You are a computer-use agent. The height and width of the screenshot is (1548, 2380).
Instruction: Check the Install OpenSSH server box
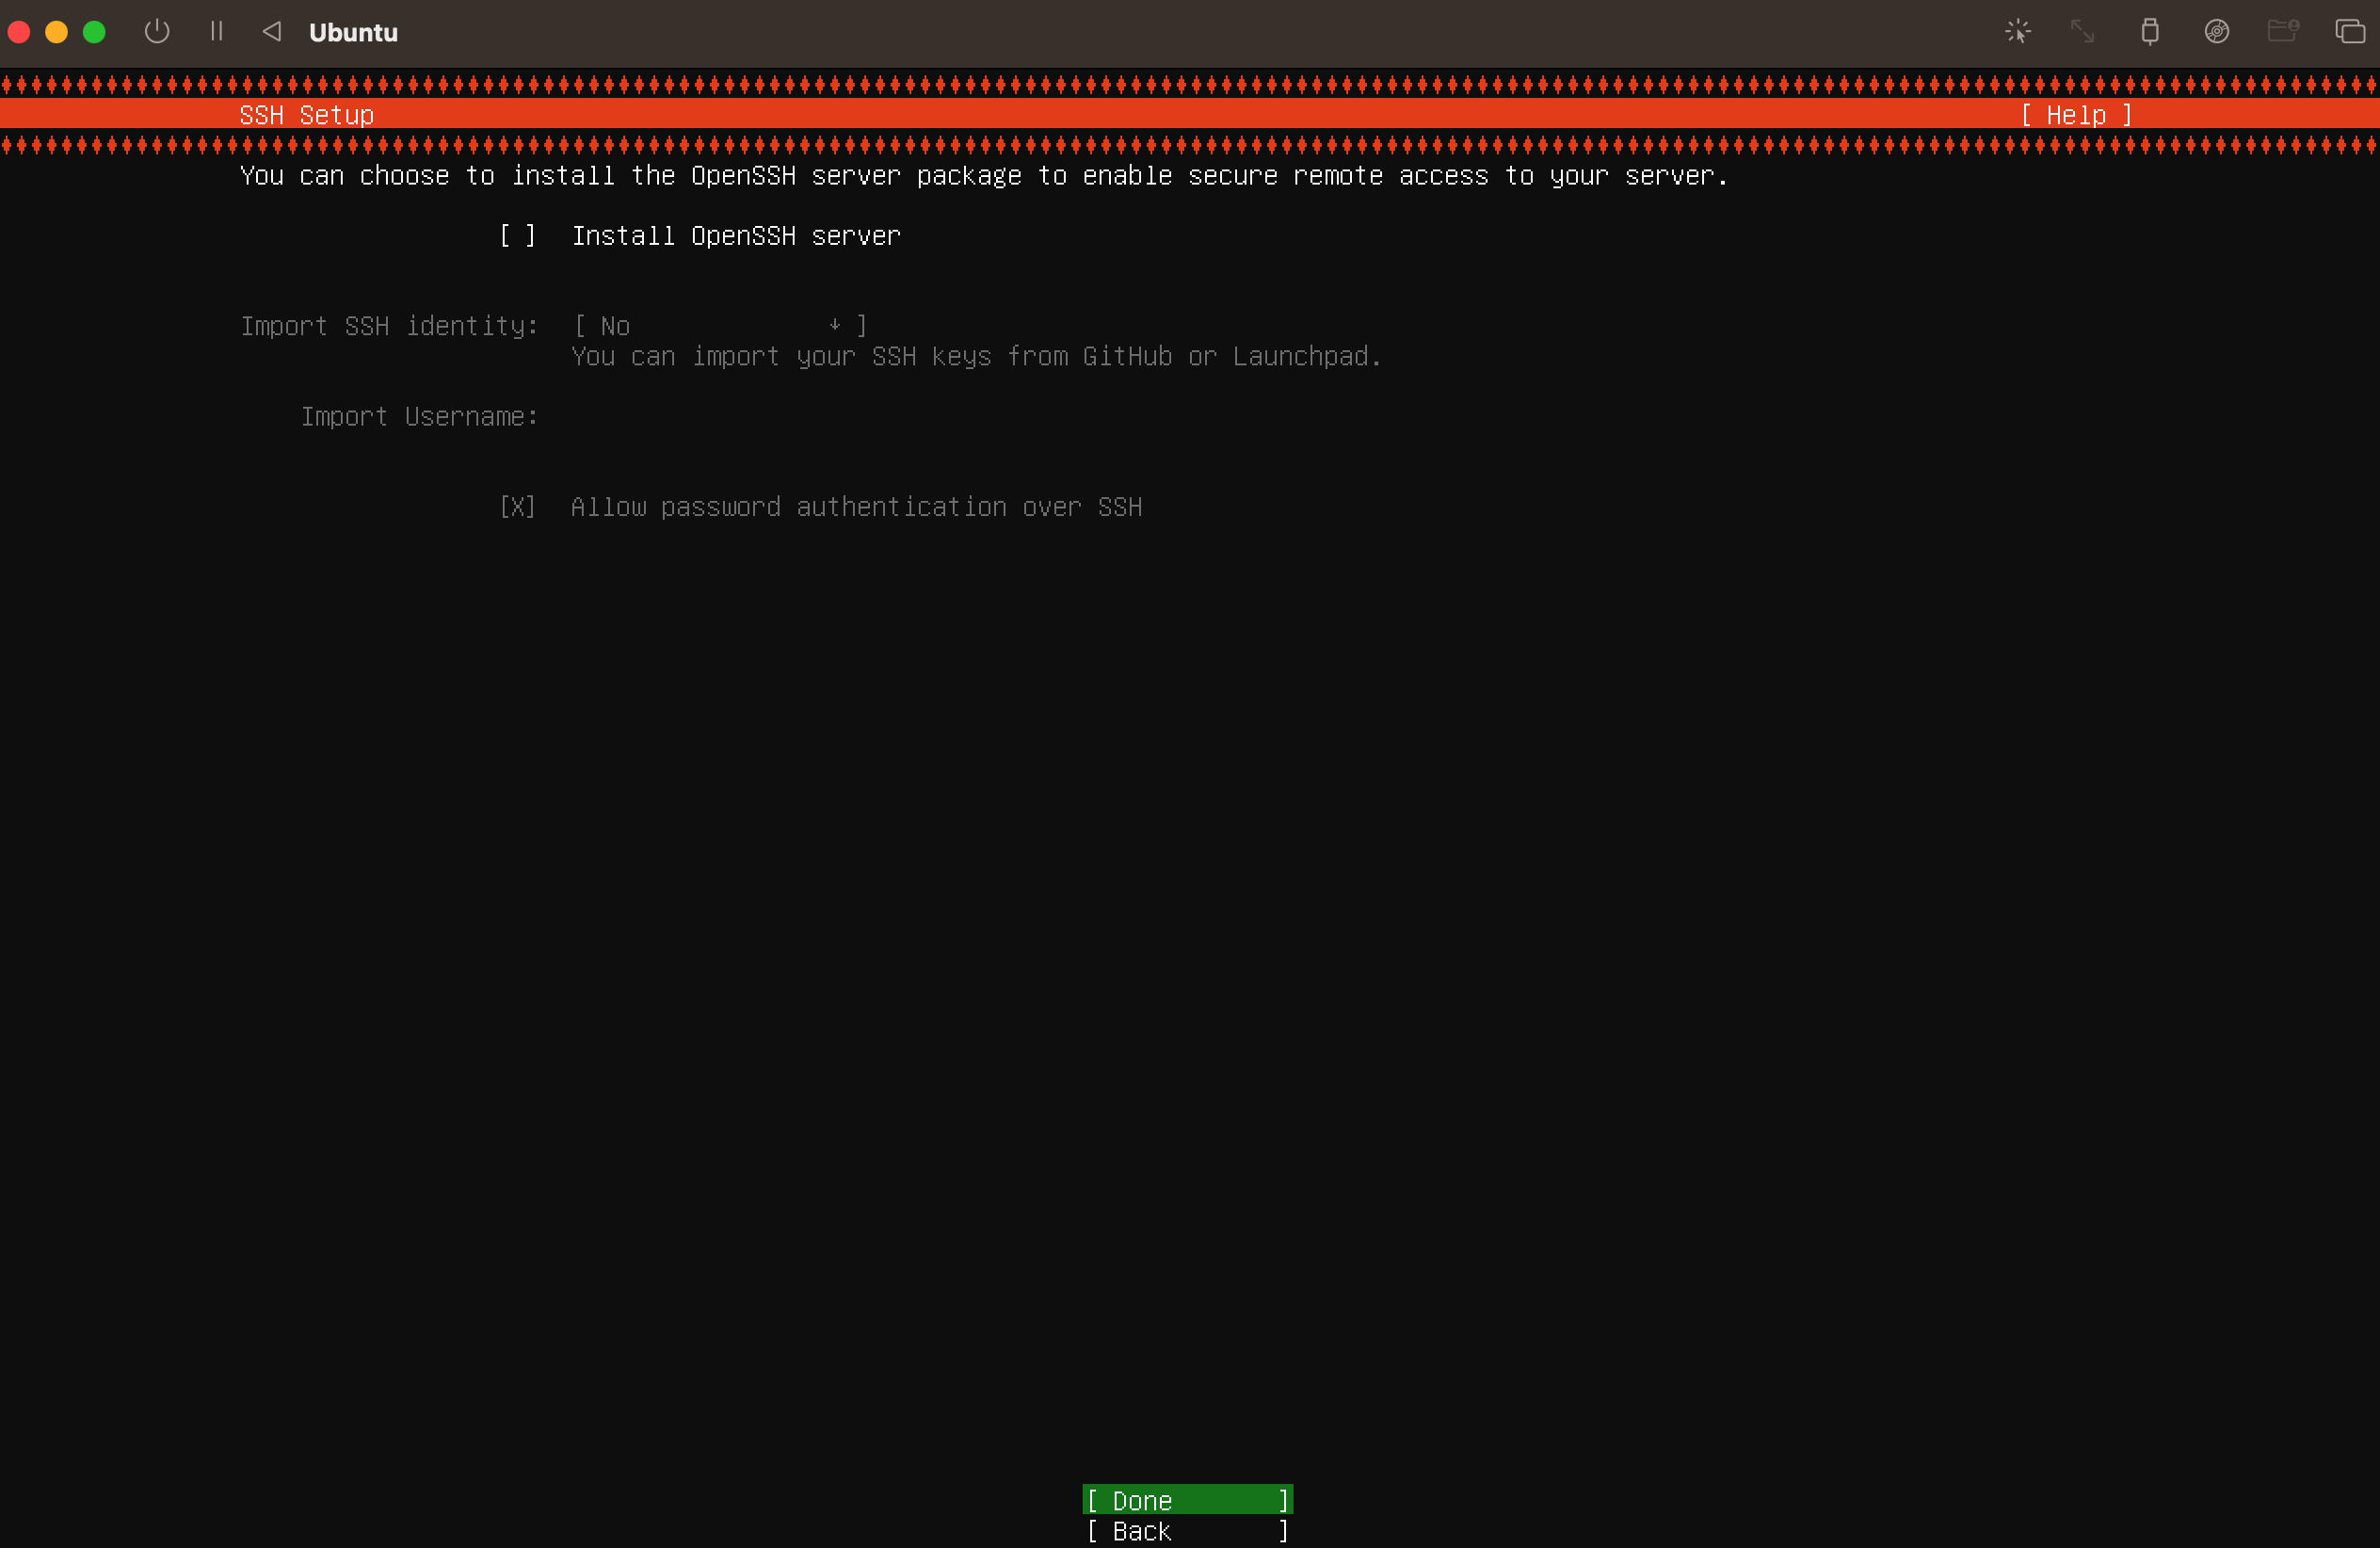pos(517,236)
